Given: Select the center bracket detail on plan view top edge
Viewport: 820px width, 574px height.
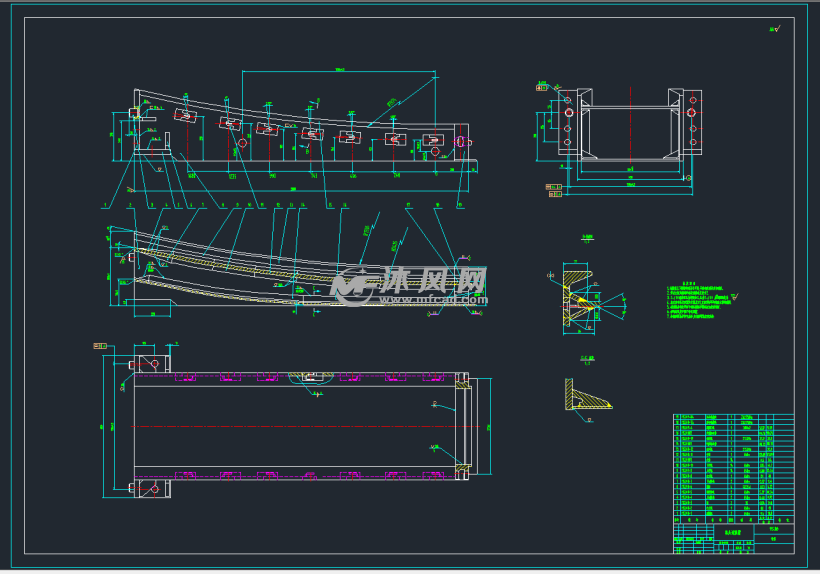Looking at the screenshot, I should click(309, 377).
